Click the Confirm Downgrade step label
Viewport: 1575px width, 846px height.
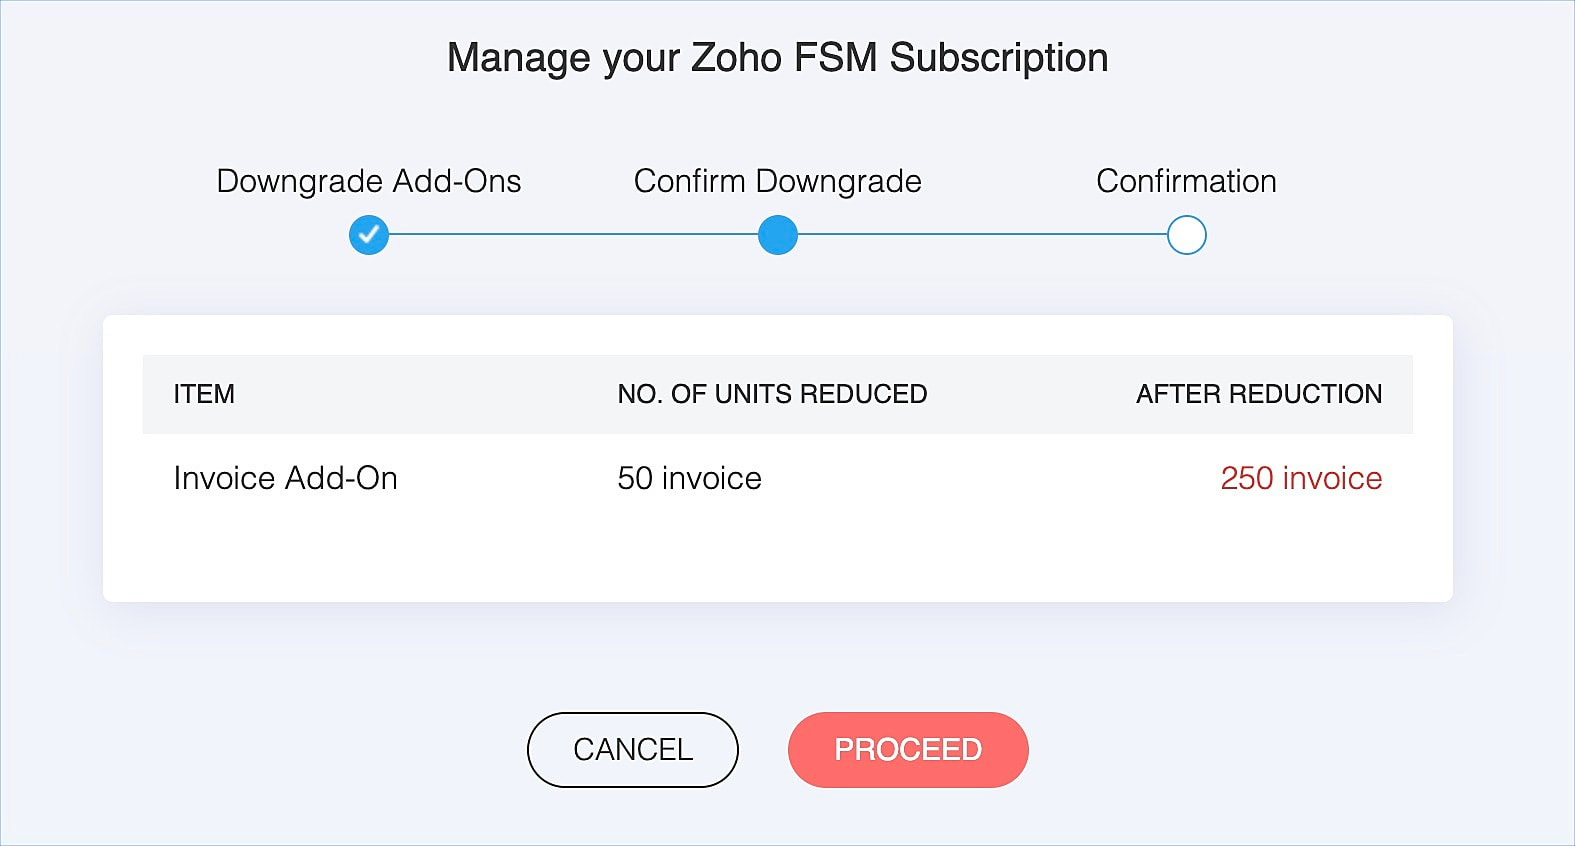778,181
